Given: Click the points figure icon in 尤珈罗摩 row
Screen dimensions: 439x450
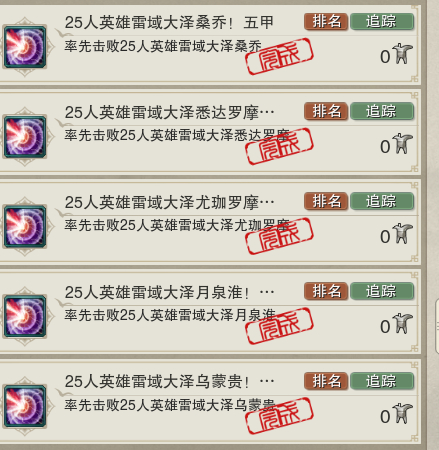Looking at the screenshot, I should click(x=403, y=233).
